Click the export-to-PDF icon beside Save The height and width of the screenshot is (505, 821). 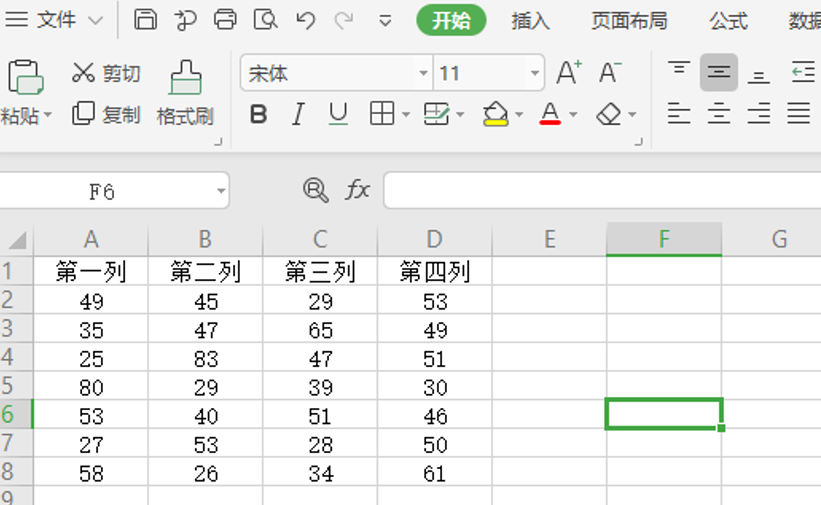[x=185, y=20]
